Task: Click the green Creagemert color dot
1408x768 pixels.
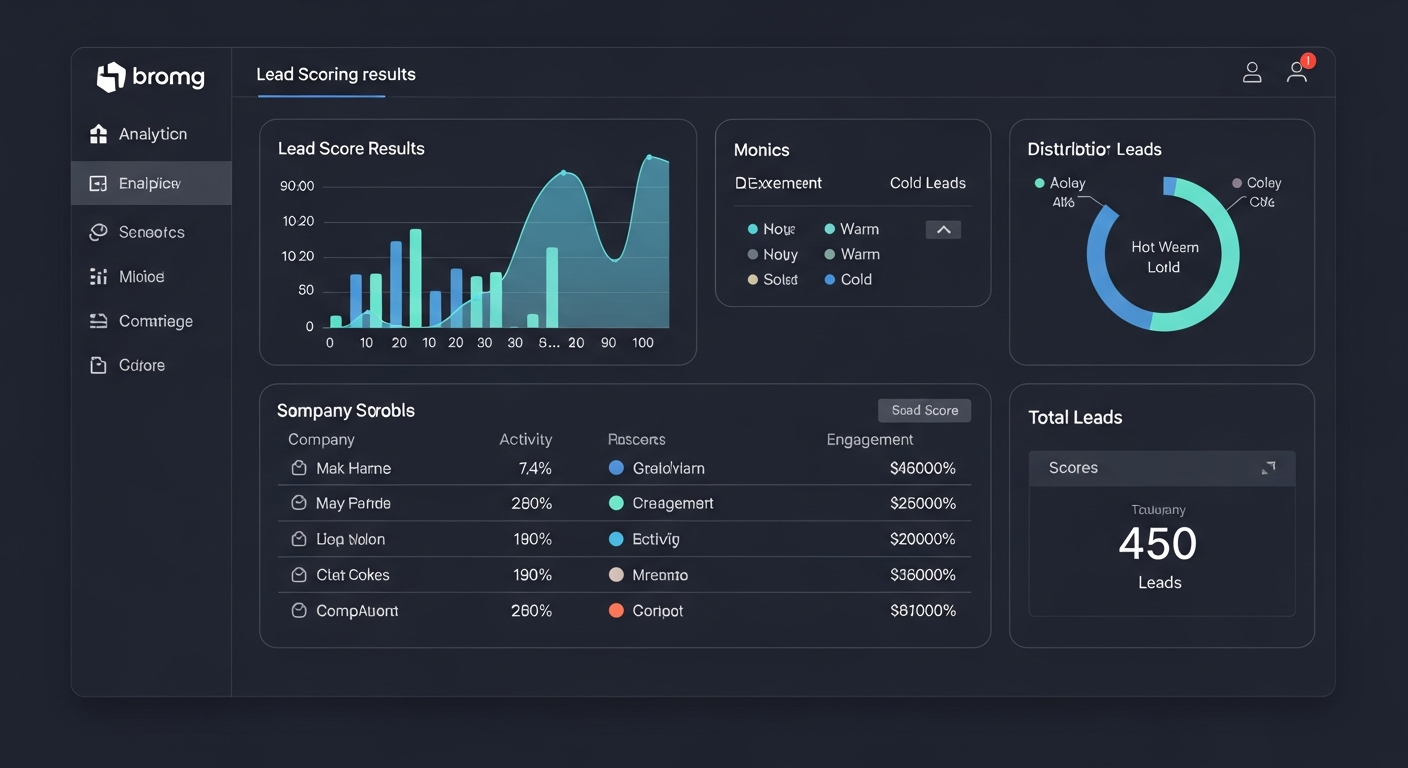Action: [616, 503]
